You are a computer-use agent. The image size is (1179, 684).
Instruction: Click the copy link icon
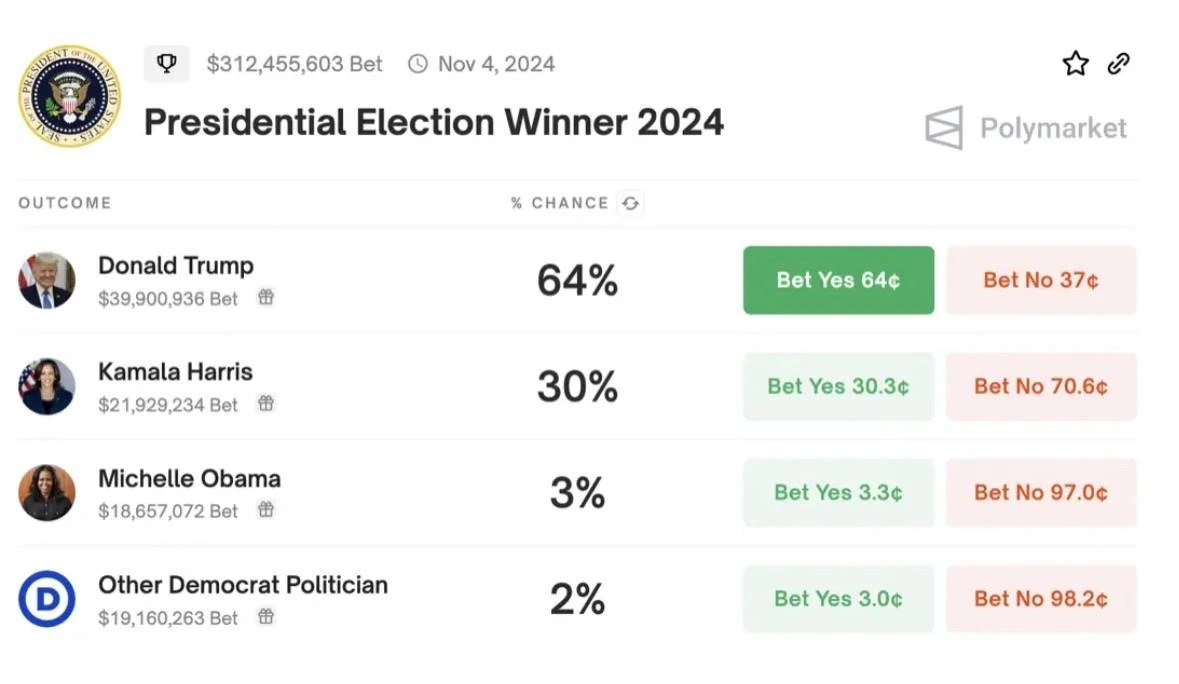(1118, 65)
